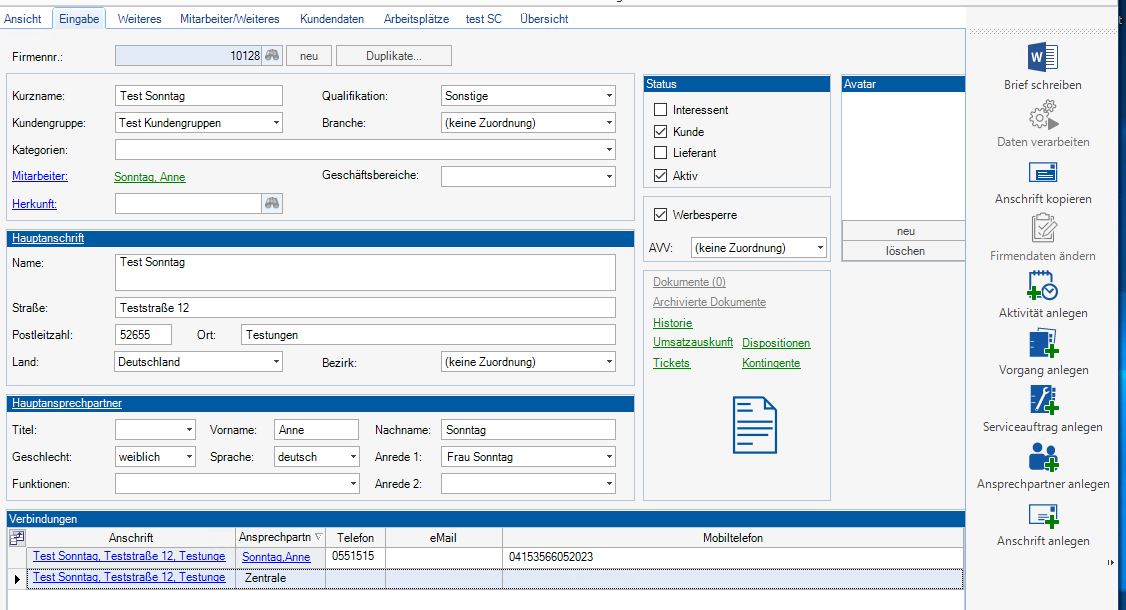Open Aktivität anlegen from the sidebar

[x=1043, y=286]
